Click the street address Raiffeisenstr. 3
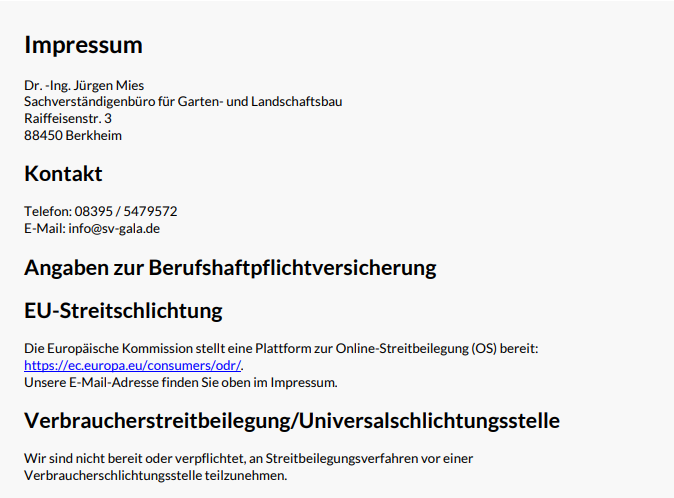674x498 pixels. [68, 118]
